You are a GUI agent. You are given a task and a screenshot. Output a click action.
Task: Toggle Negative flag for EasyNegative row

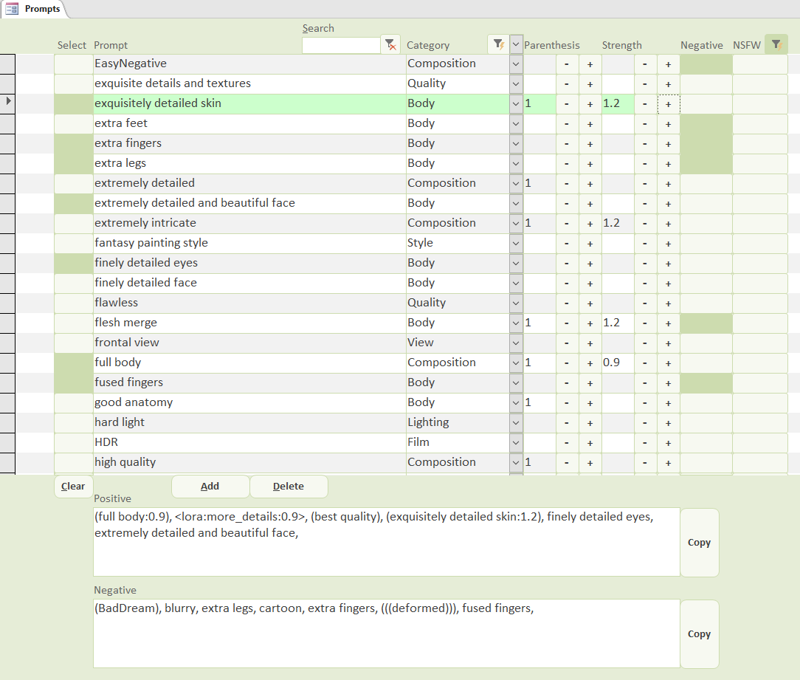[706, 64]
